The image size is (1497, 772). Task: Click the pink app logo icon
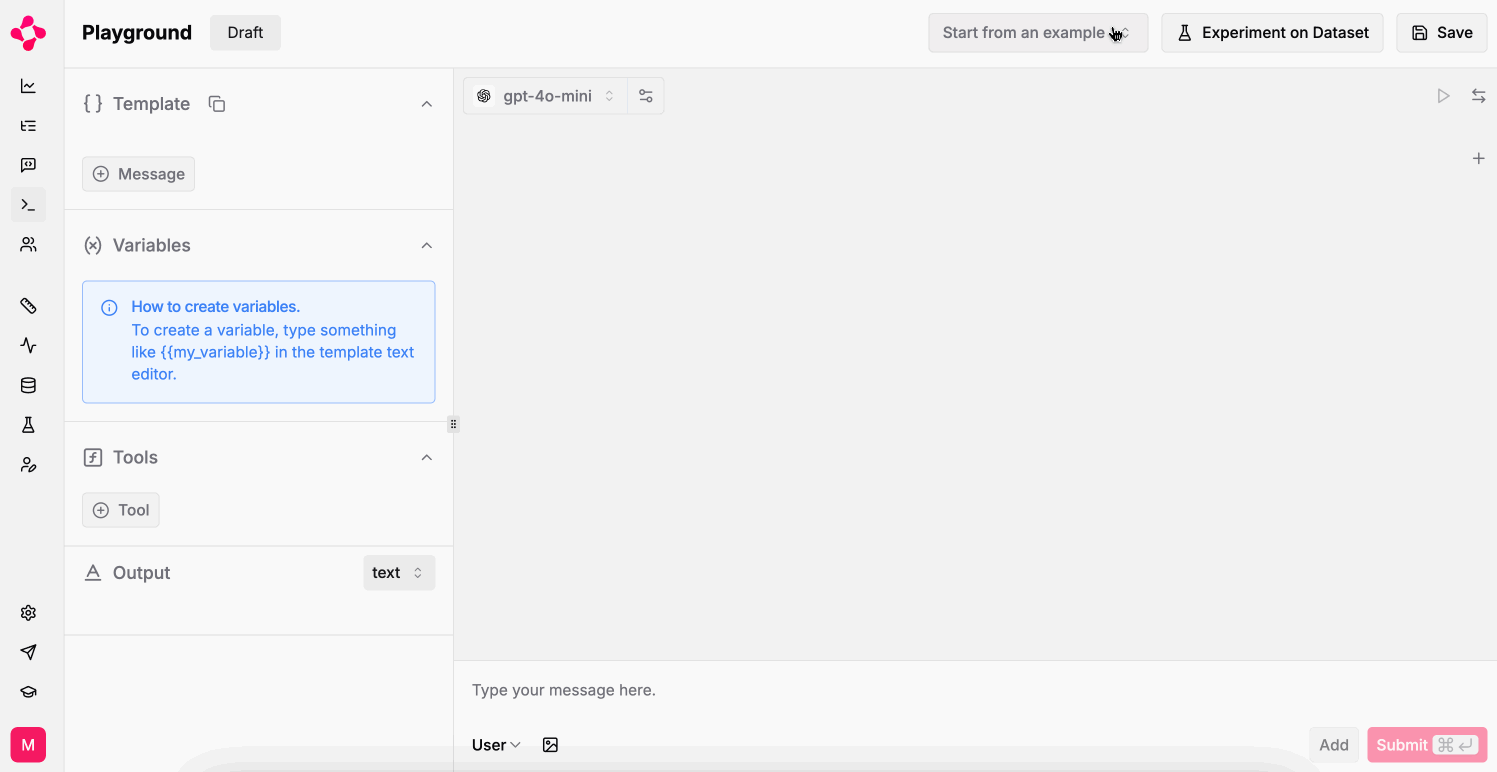click(x=28, y=33)
